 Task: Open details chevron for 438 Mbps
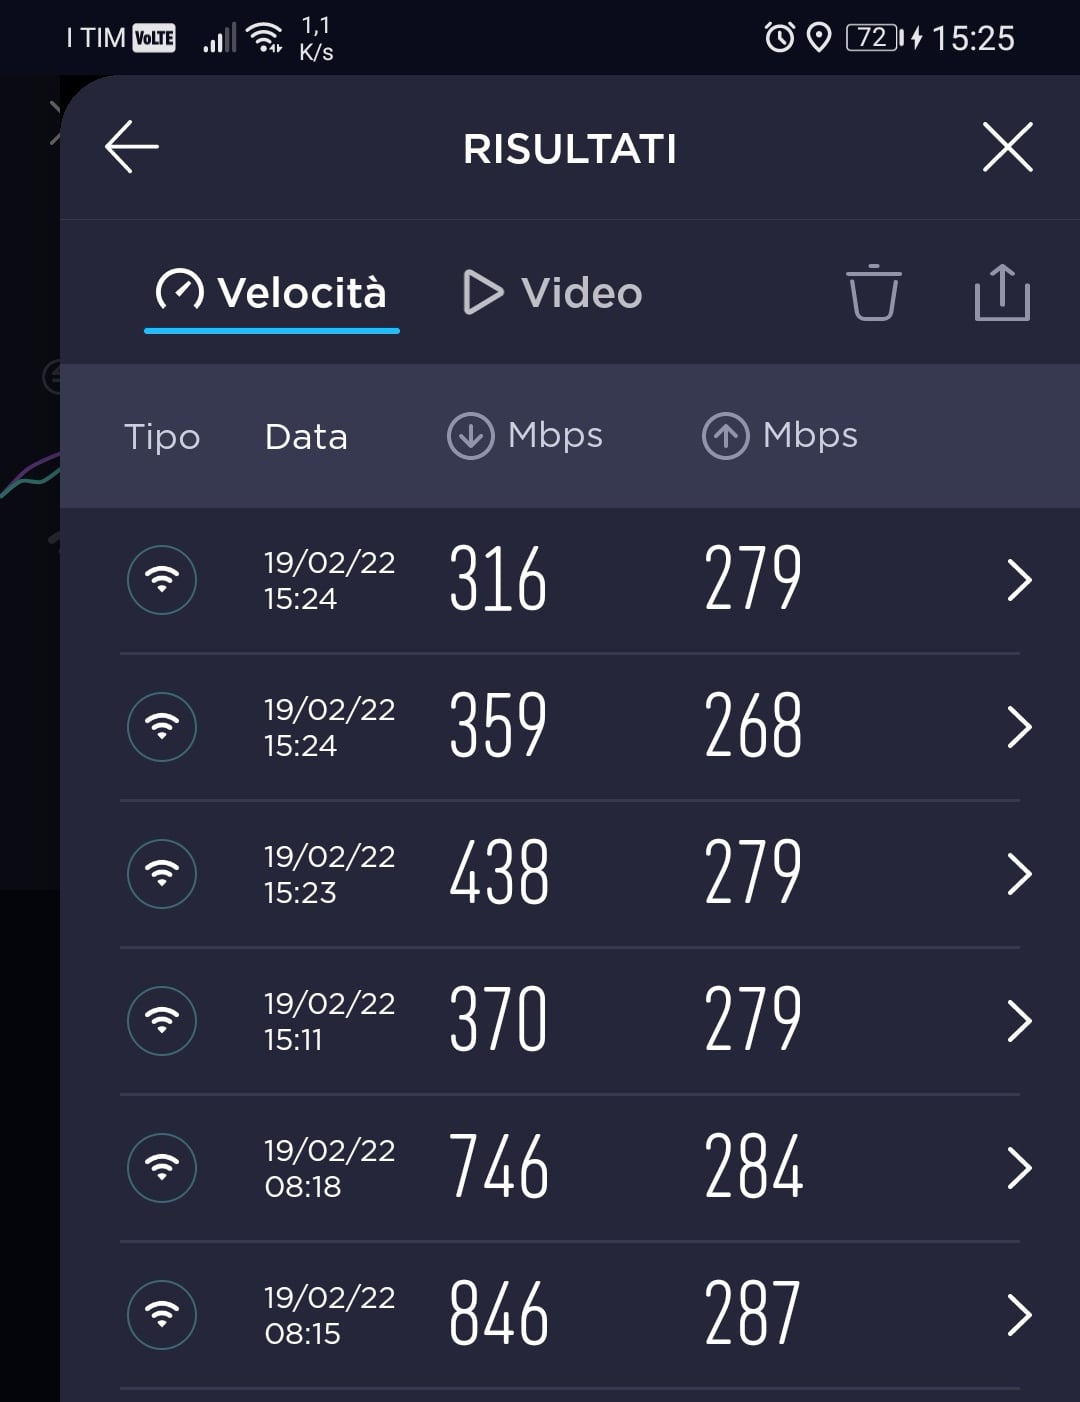point(1018,874)
